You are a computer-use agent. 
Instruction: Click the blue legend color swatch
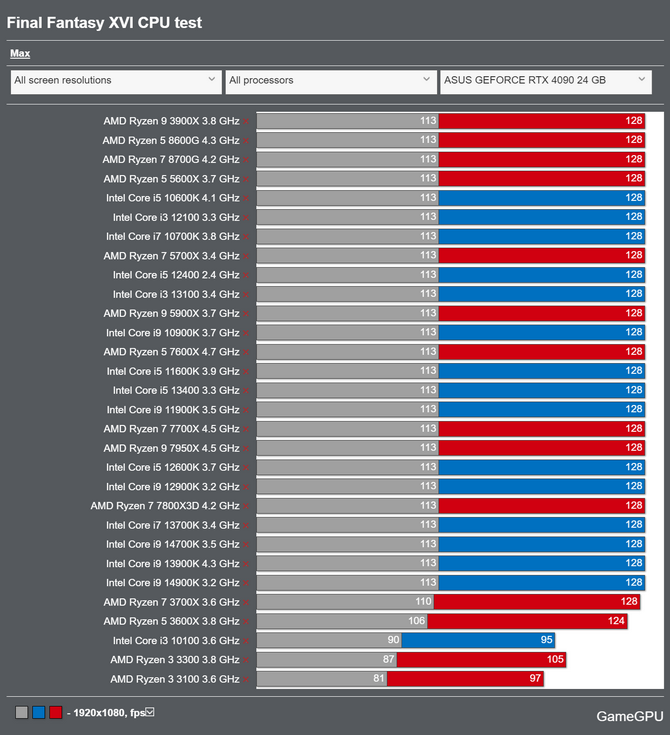pyautogui.click(x=38, y=712)
